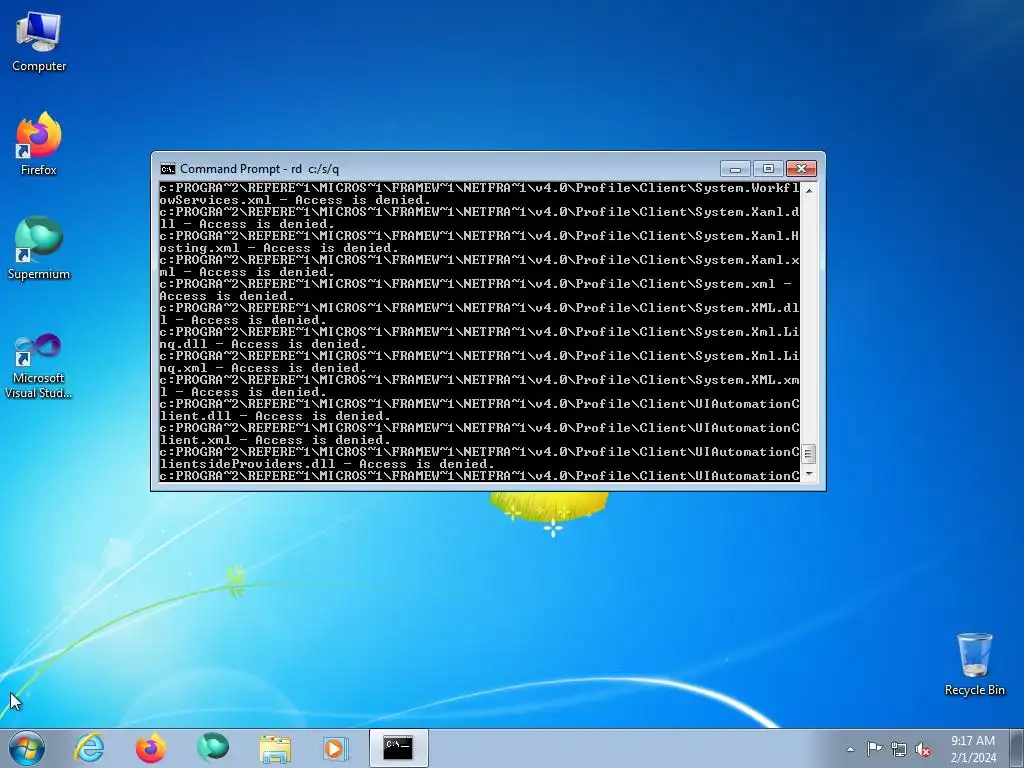Click the Command Prompt title bar system icon
This screenshot has width=1024, height=768.
pos(168,169)
